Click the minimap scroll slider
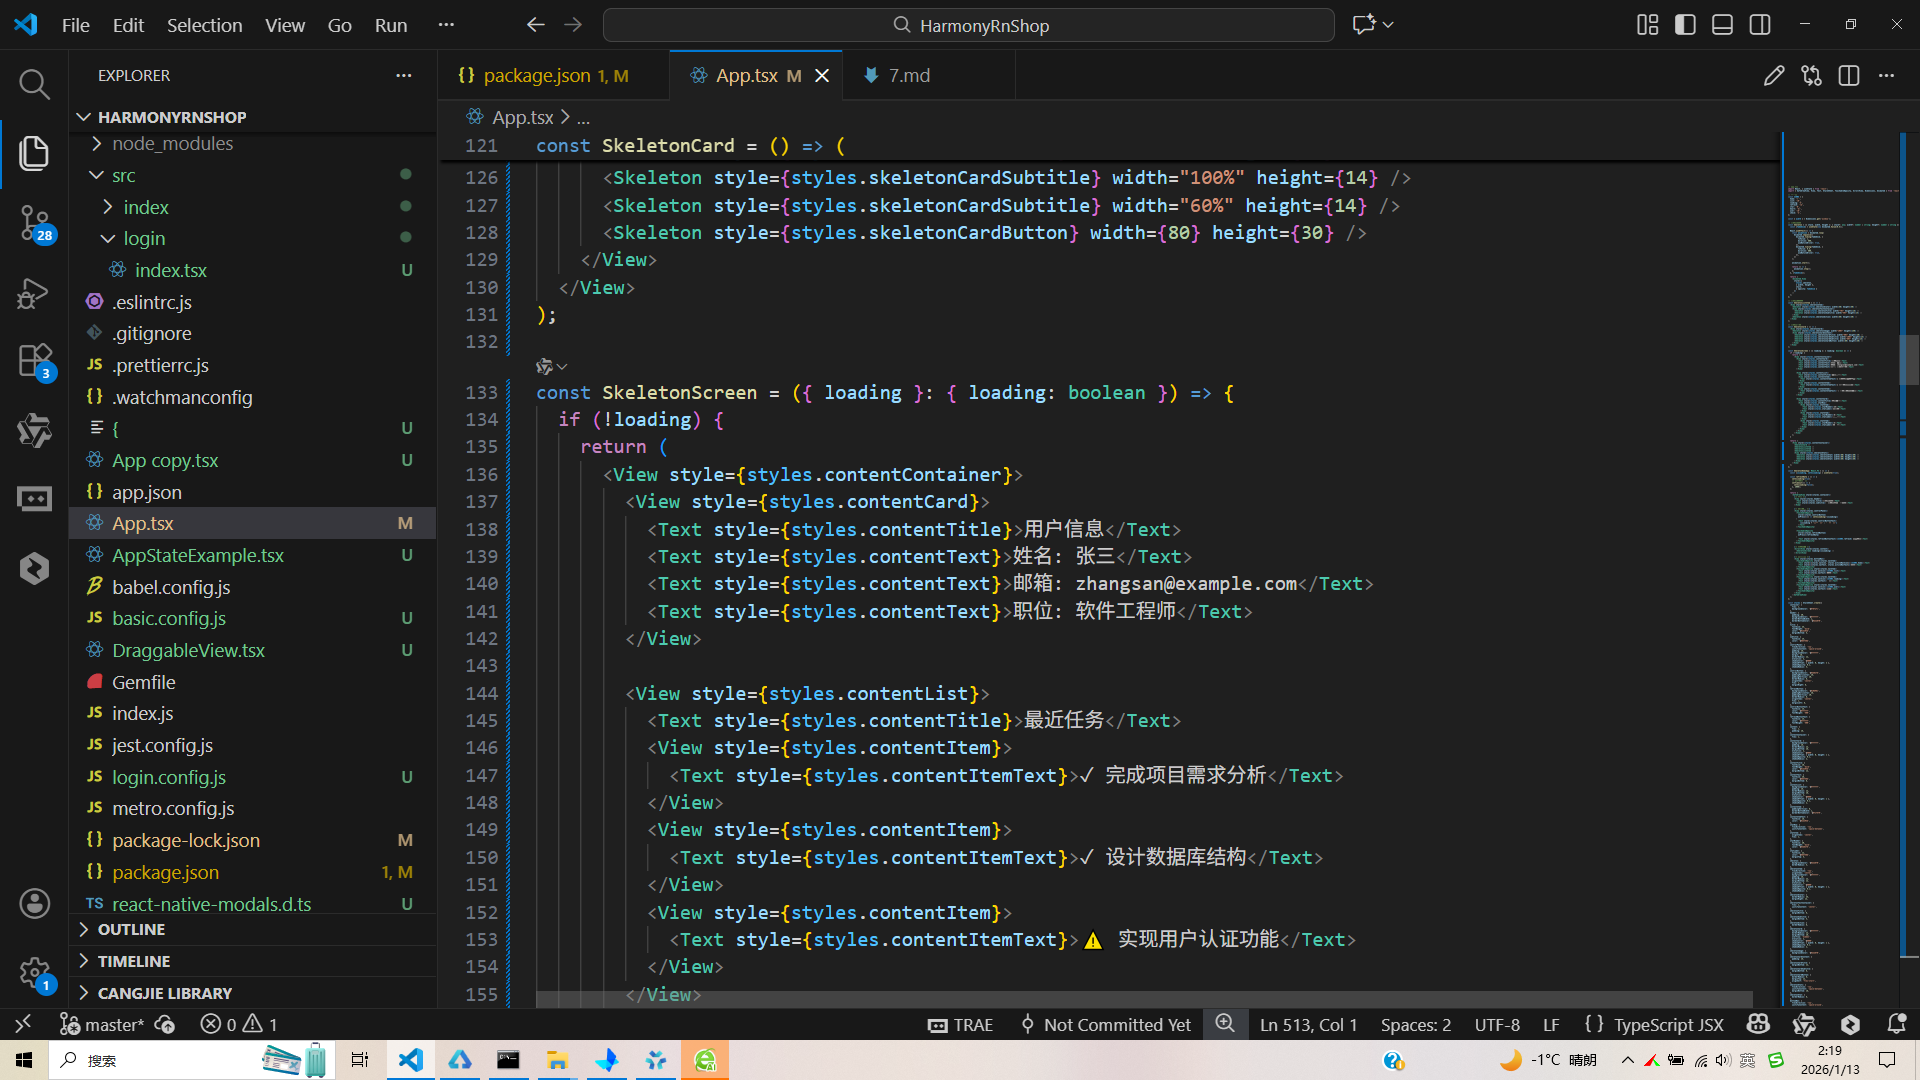The height and width of the screenshot is (1080, 1920). point(1908,360)
